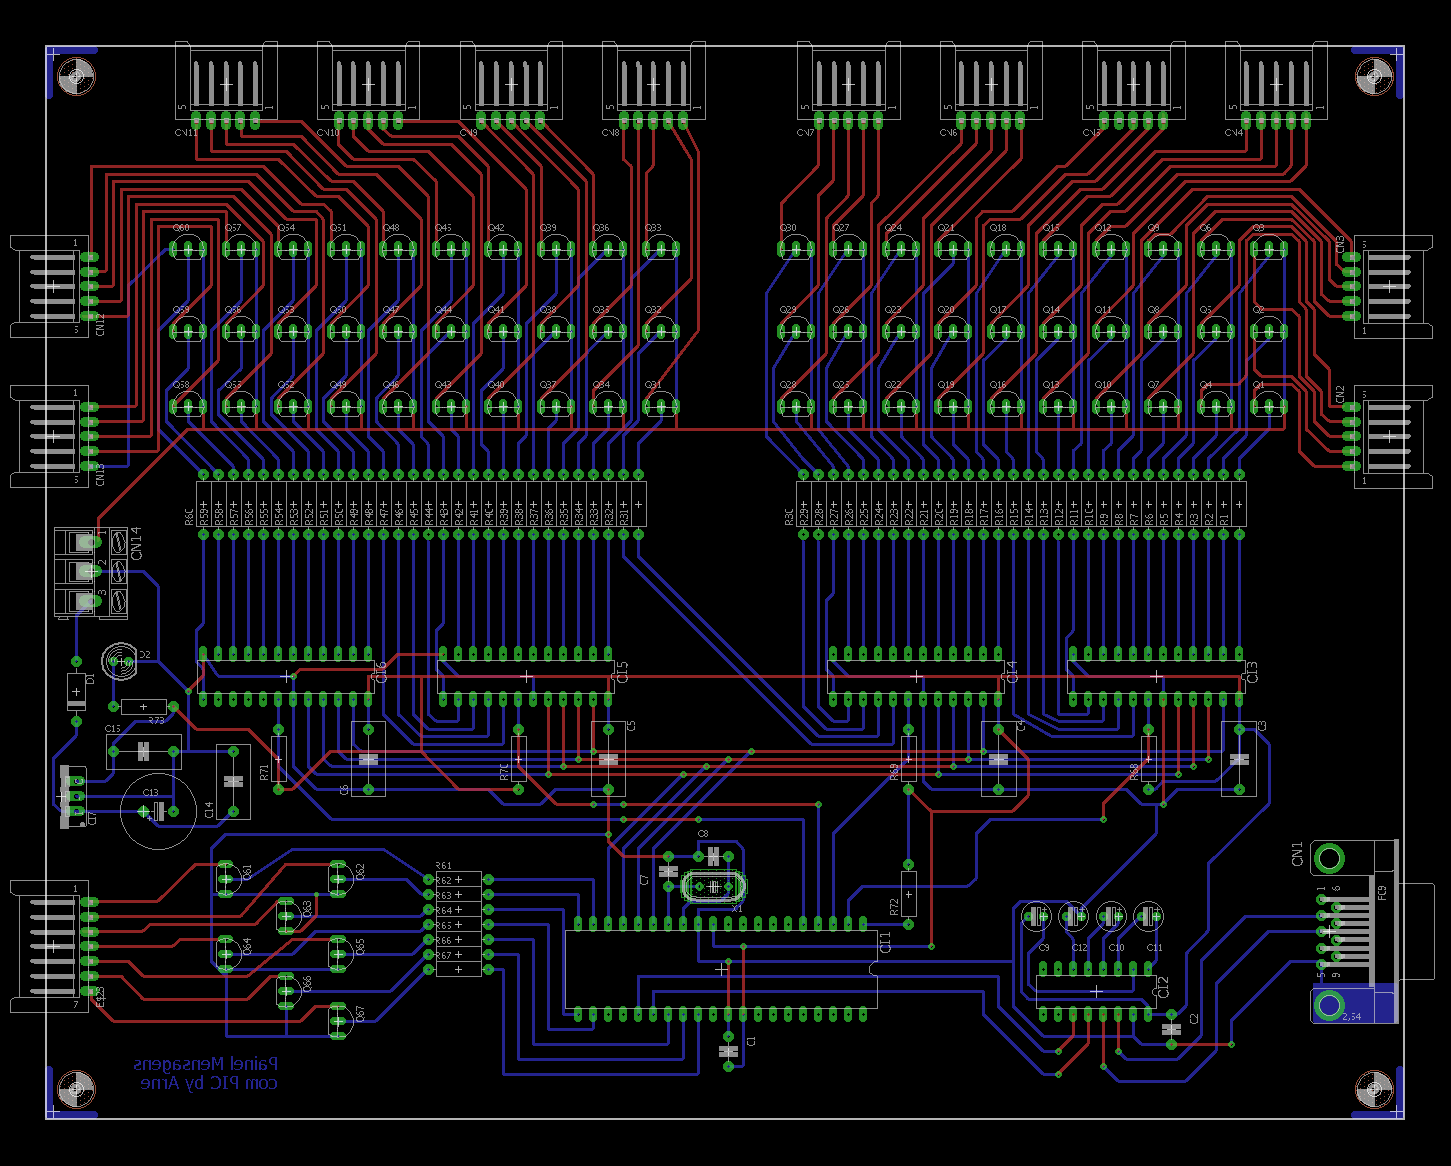Select the D1 diode component

tap(77, 691)
